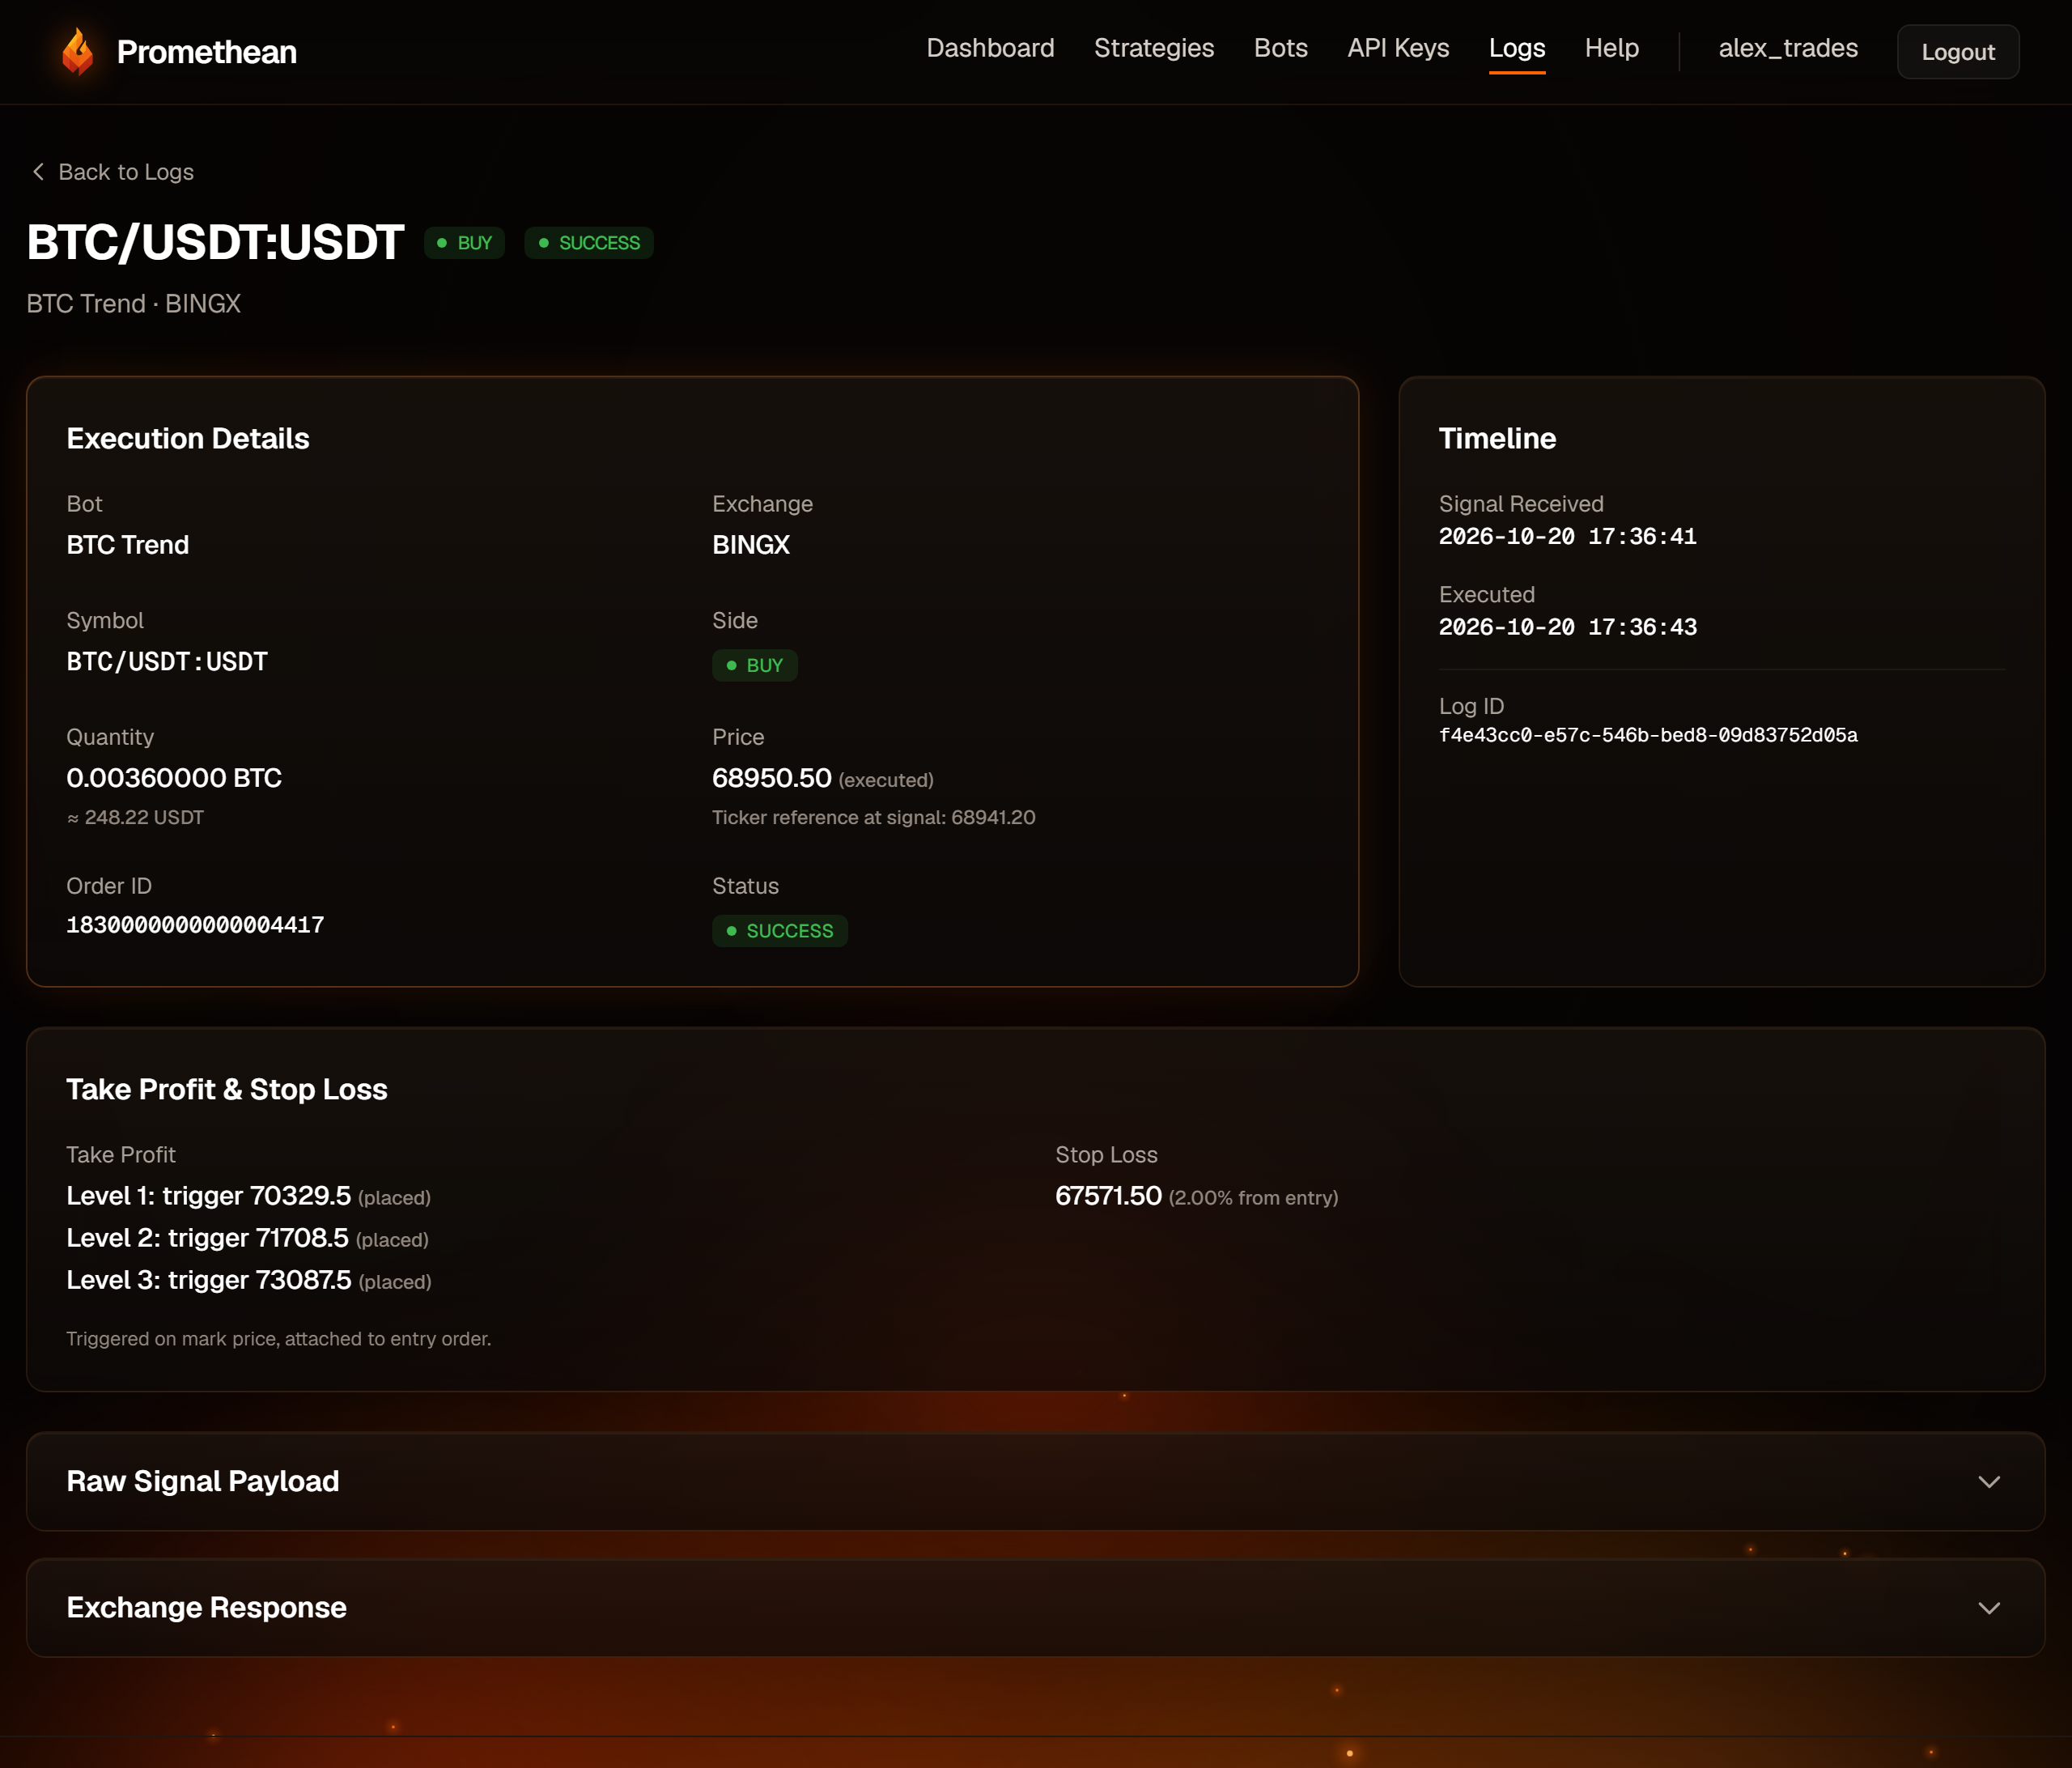Click executed price 68950.50
The image size is (2072, 1768).
771,778
